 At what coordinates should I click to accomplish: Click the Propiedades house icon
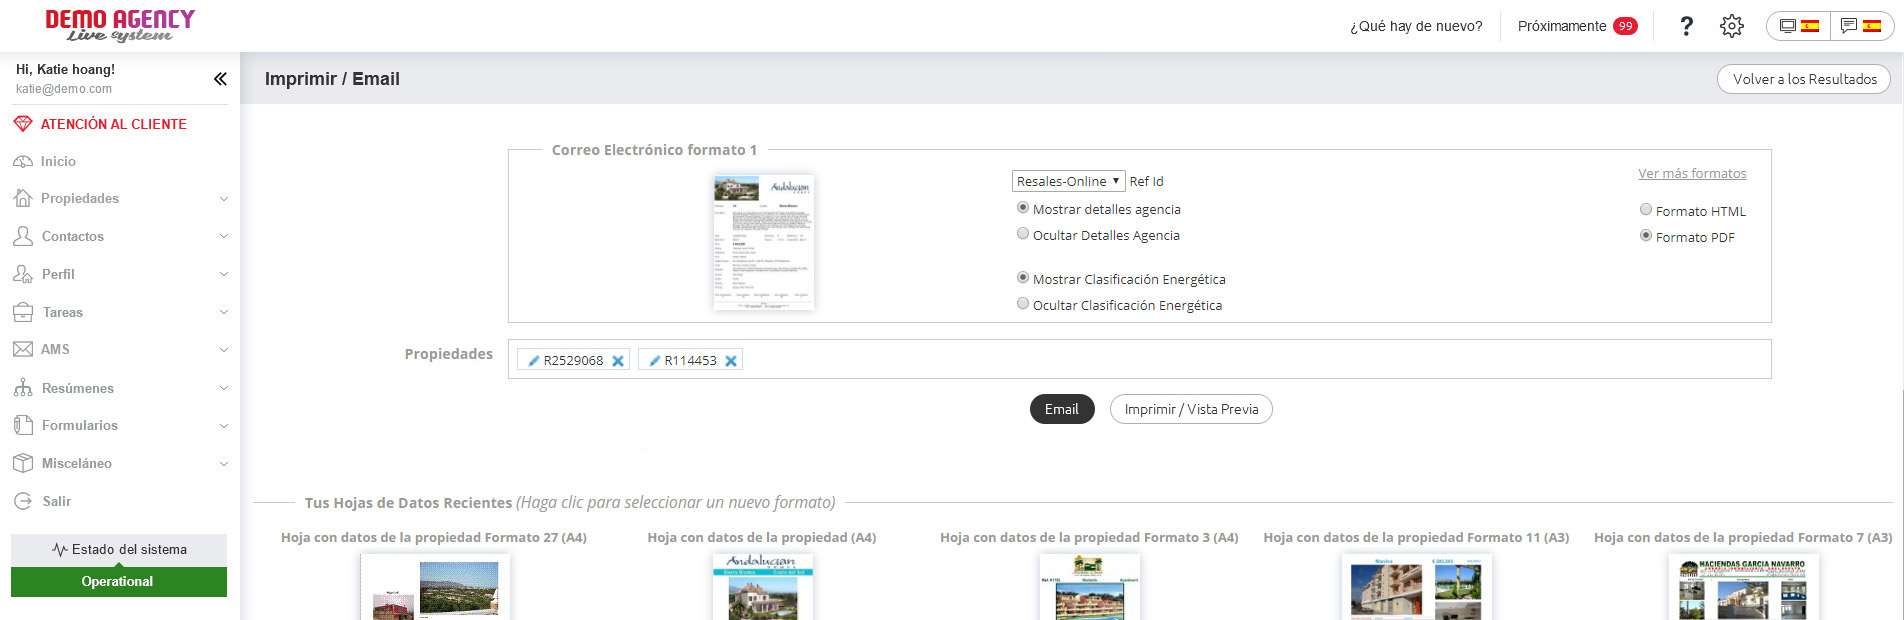(x=23, y=198)
